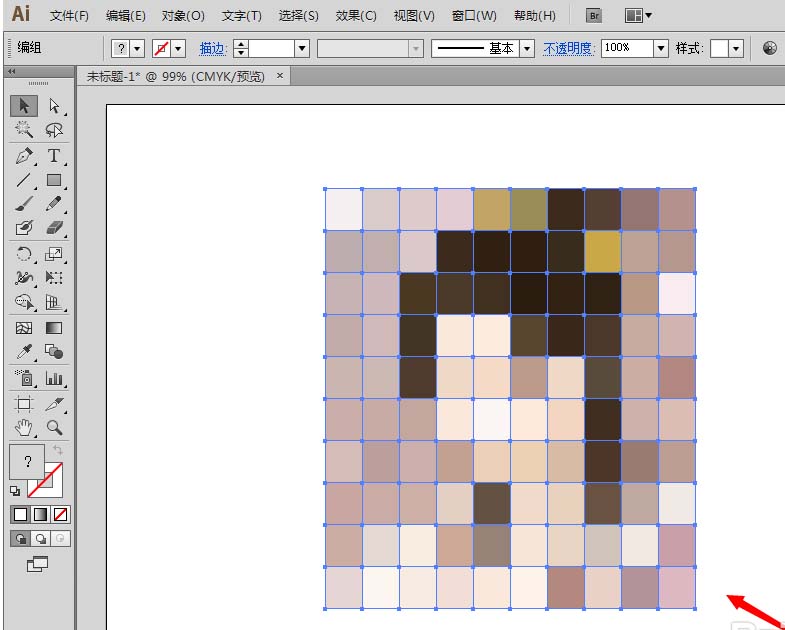Select the Lasso tool
This screenshot has height=630, width=785.
pyautogui.click(x=54, y=130)
